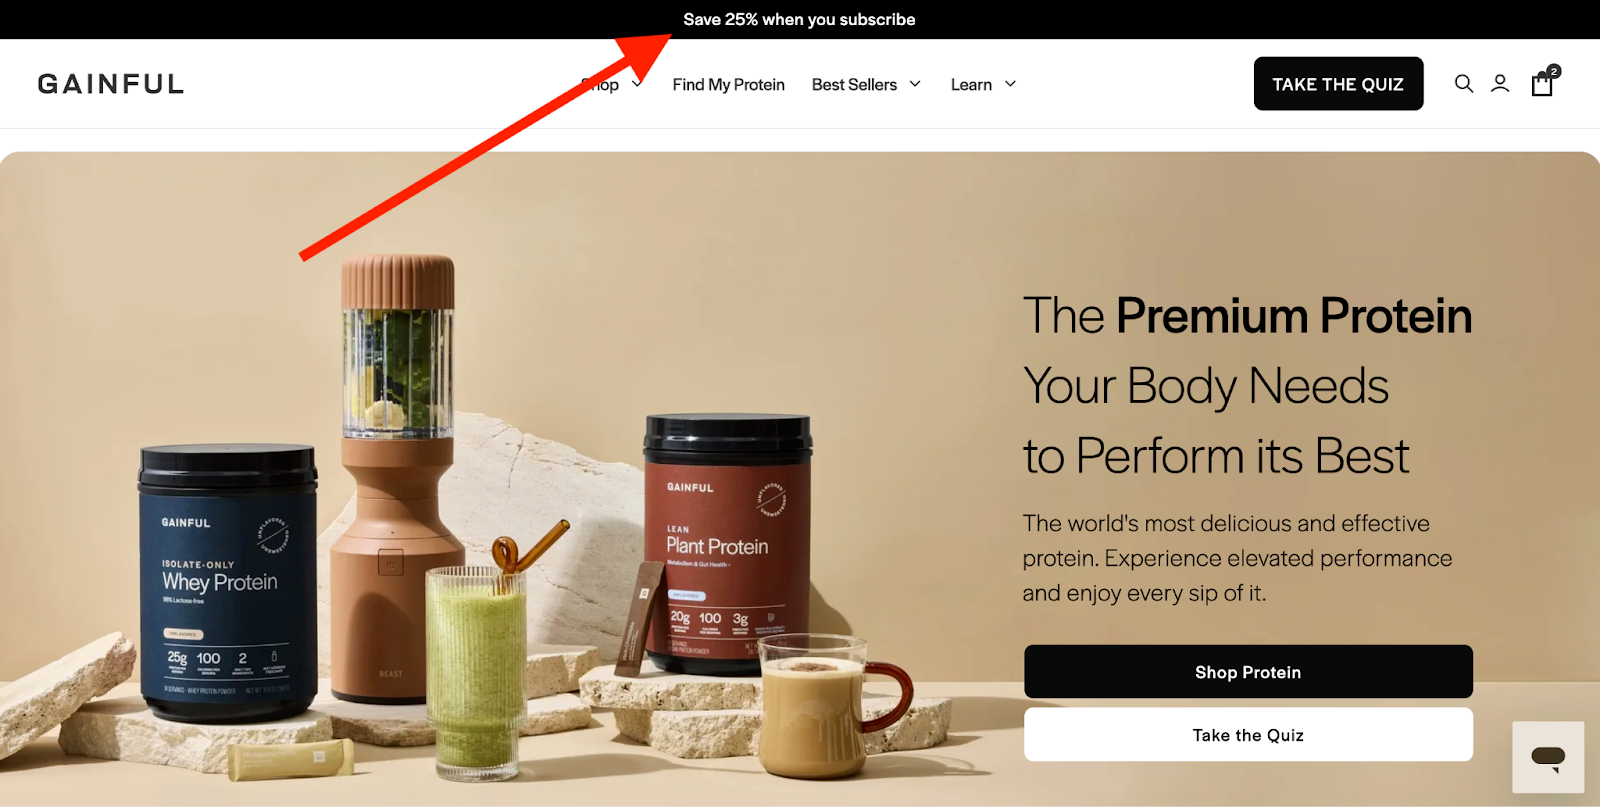Open the Learn menu item
The height and width of the screenshot is (807, 1600).
971,85
